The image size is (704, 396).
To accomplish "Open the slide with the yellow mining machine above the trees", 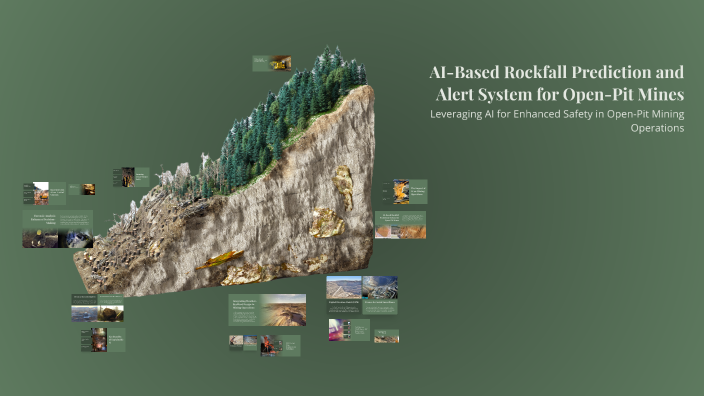I will (x=272, y=63).
